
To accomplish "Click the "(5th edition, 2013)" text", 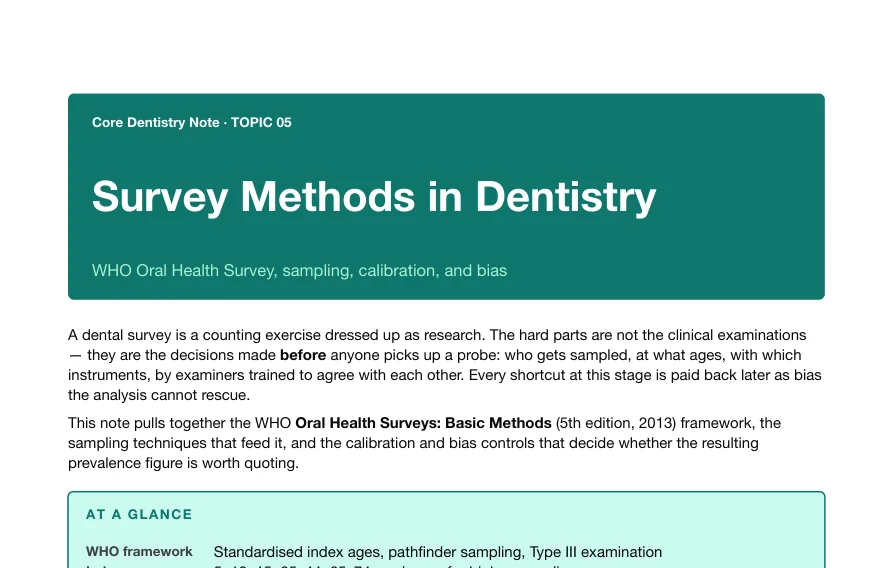I will point(616,423).
